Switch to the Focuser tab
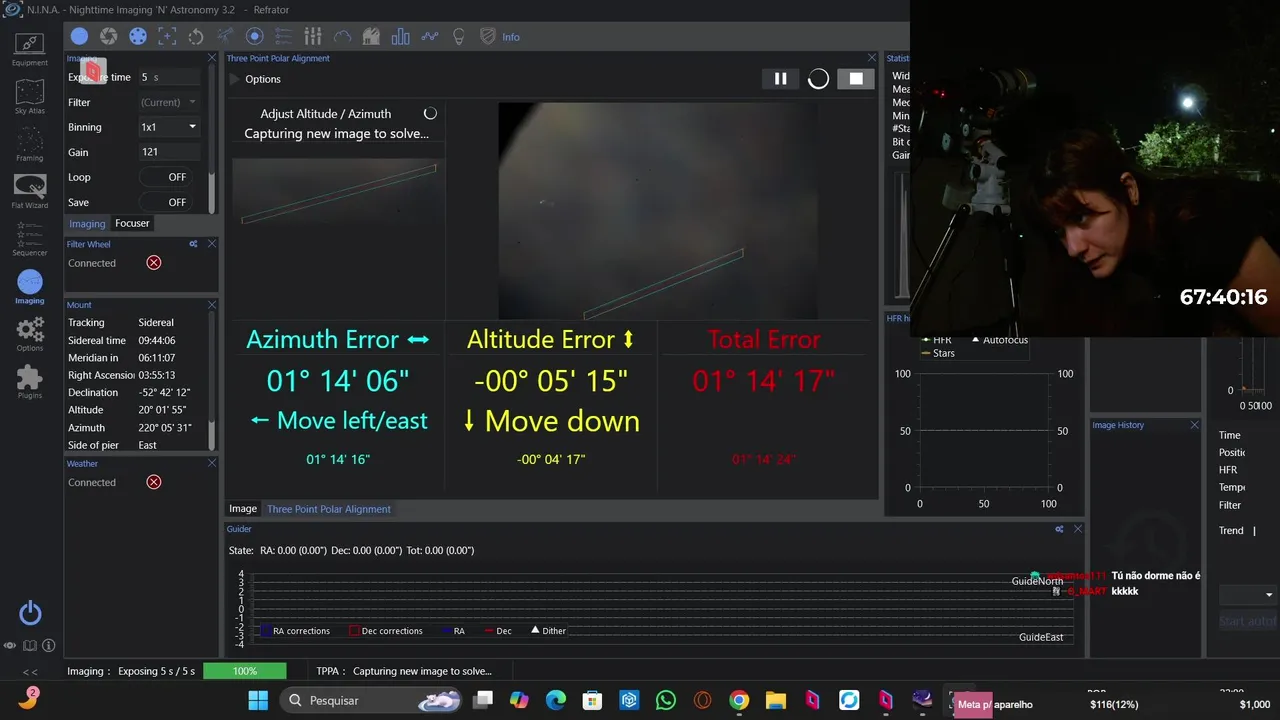 132,223
